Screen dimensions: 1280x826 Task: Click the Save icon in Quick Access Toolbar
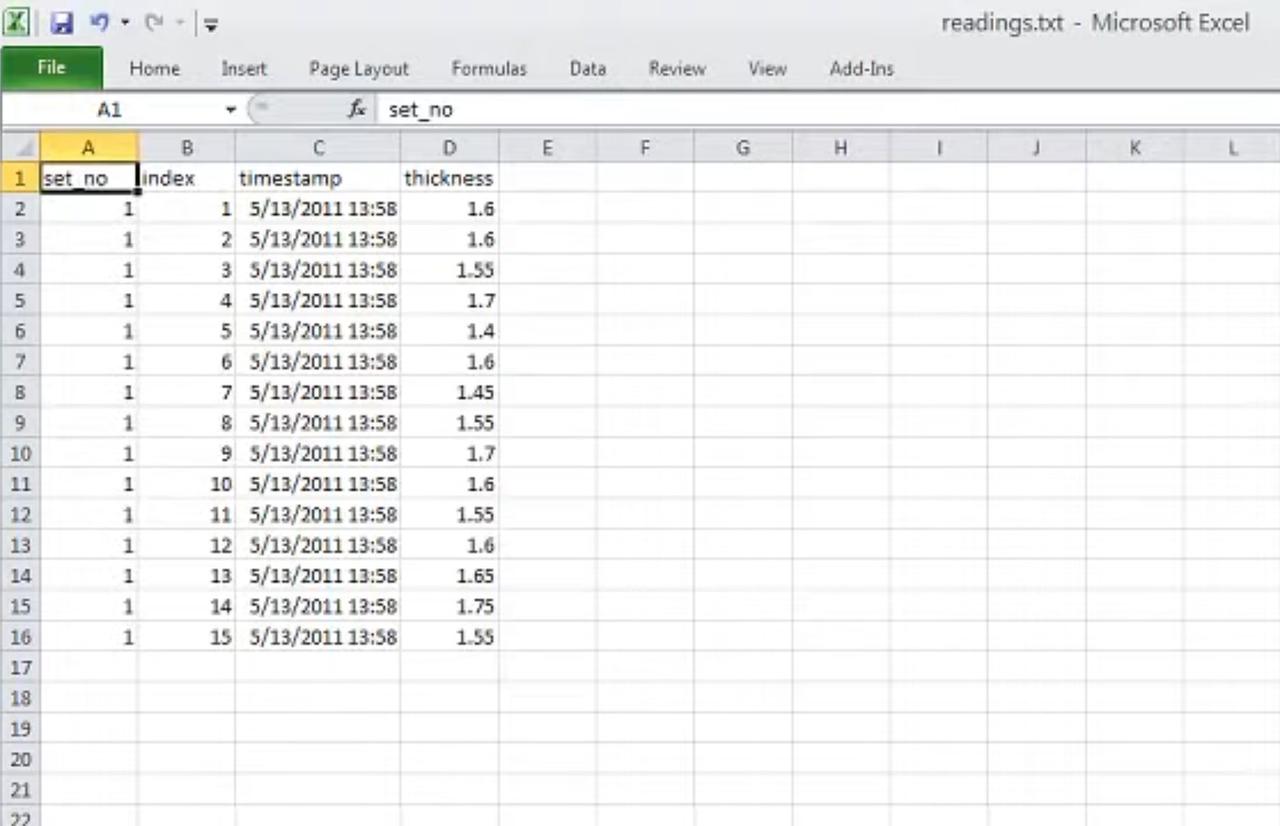click(x=62, y=23)
